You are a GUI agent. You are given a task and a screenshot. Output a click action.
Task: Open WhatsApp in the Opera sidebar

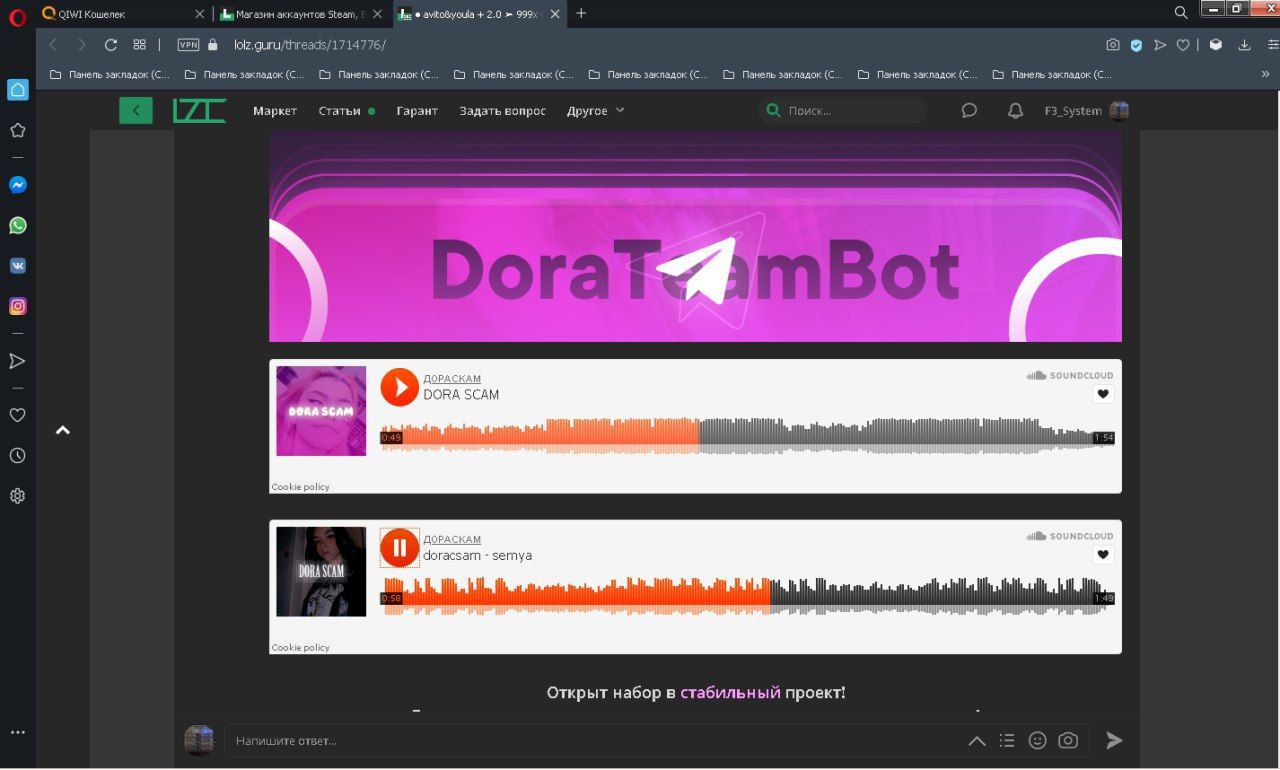(x=17, y=226)
